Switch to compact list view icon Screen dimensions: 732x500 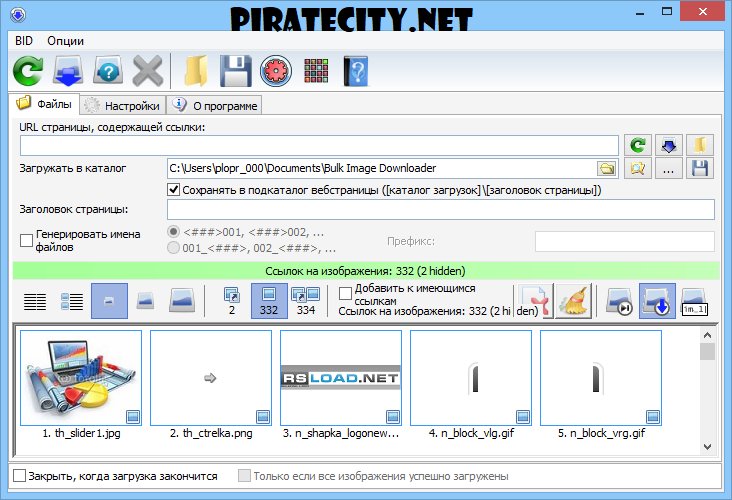tap(35, 302)
